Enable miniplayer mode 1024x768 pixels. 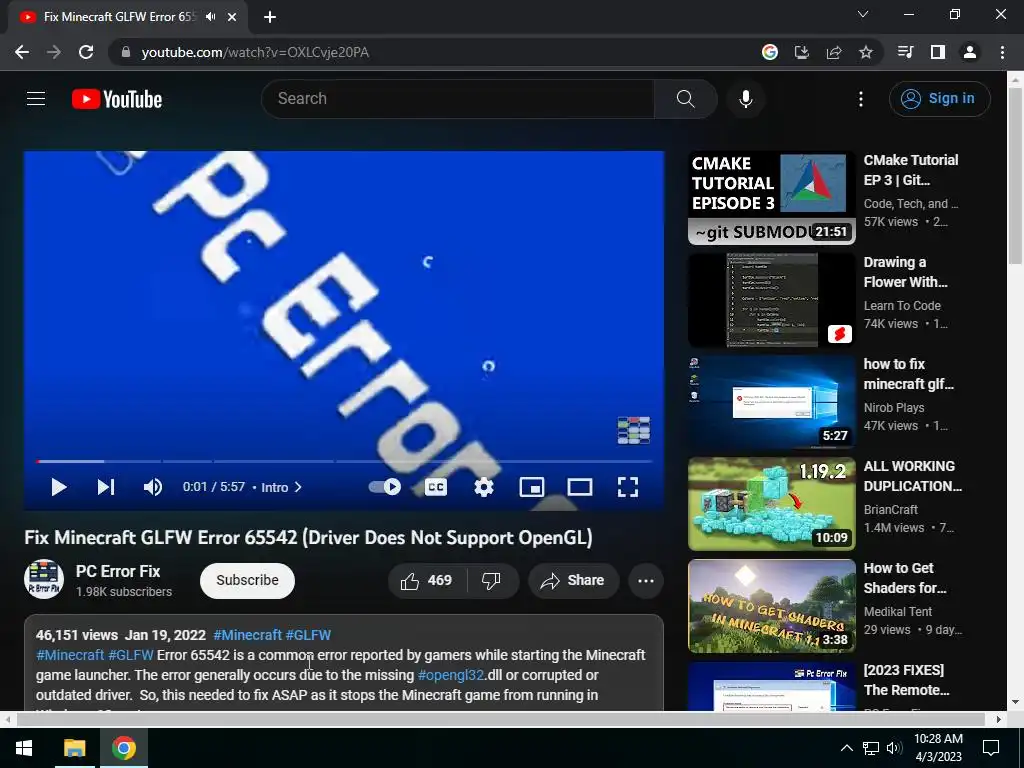pyautogui.click(x=532, y=487)
